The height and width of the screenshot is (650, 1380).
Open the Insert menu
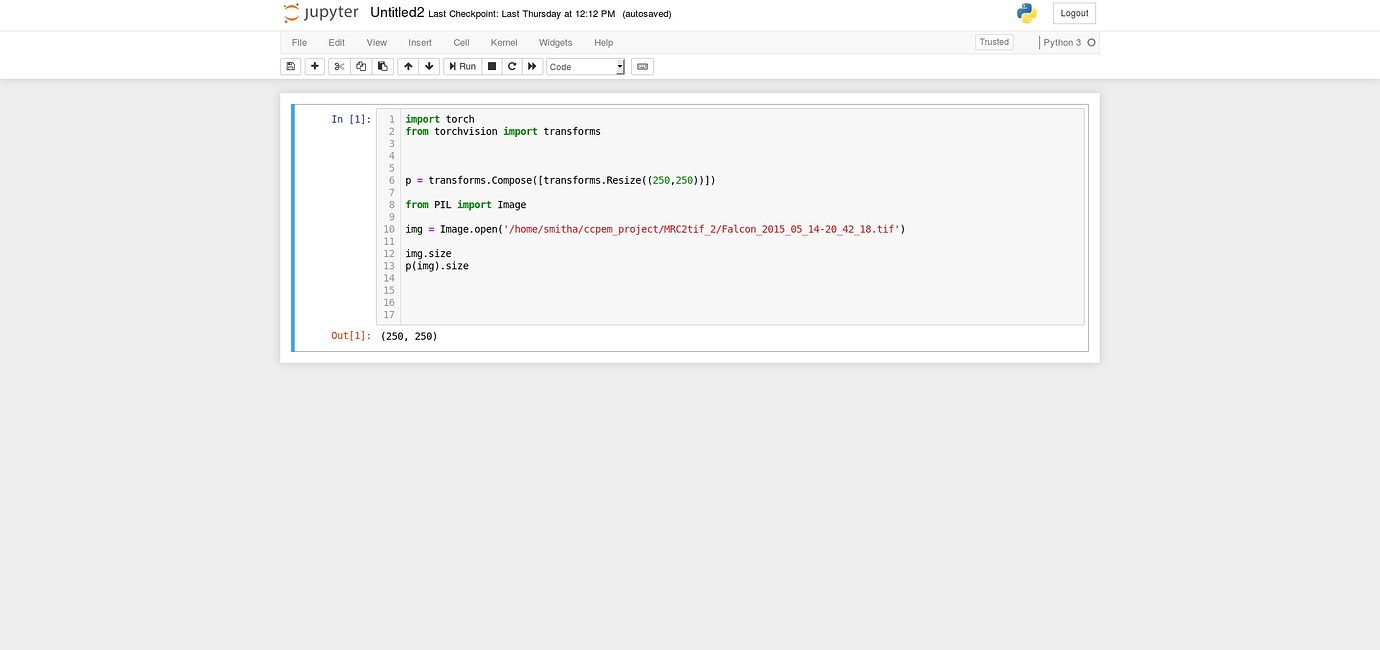419,43
